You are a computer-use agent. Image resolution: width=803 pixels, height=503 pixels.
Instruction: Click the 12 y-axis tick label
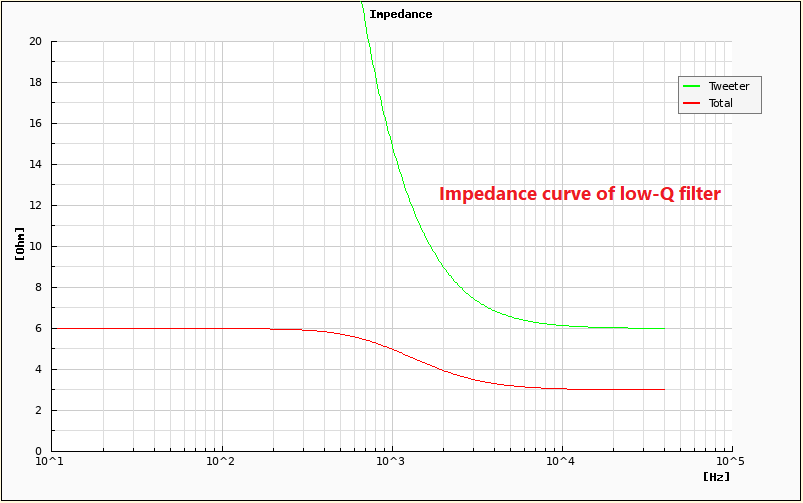pos(35,205)
